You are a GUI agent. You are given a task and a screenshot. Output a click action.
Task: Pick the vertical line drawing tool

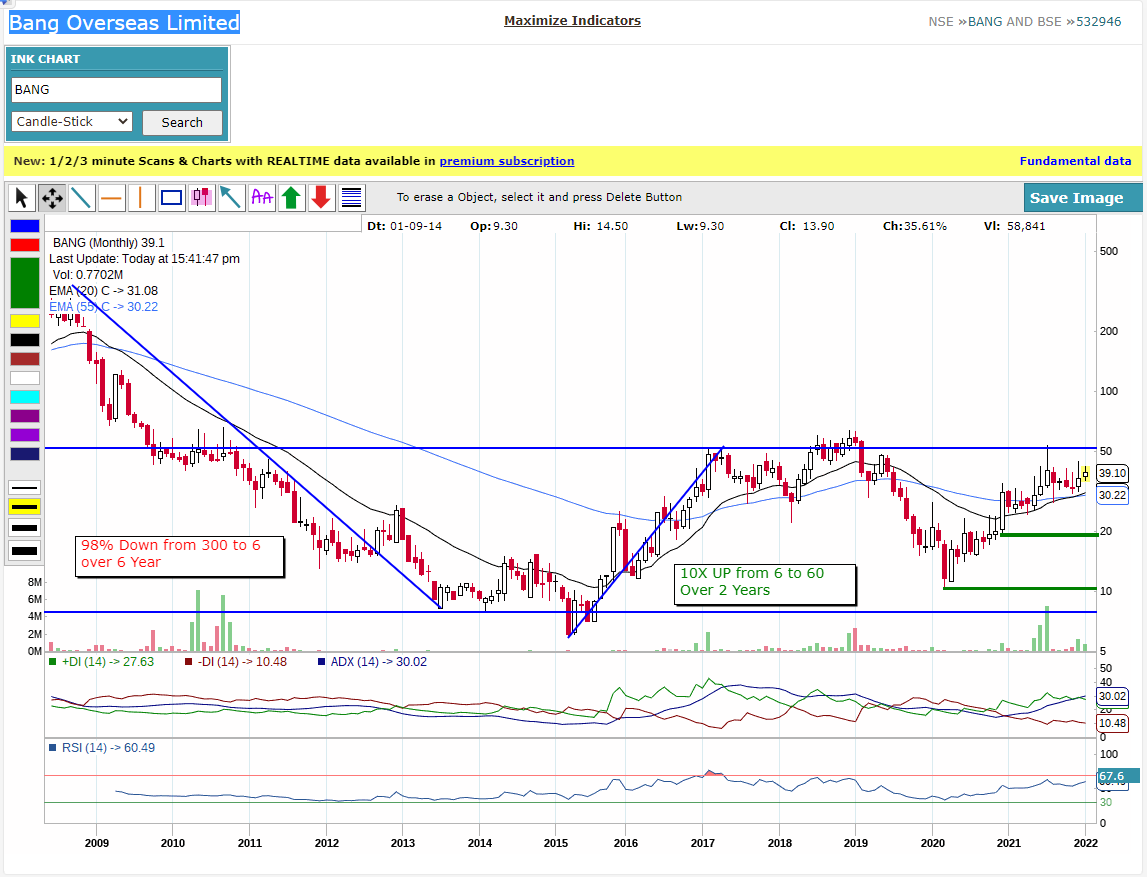[141, 197]
